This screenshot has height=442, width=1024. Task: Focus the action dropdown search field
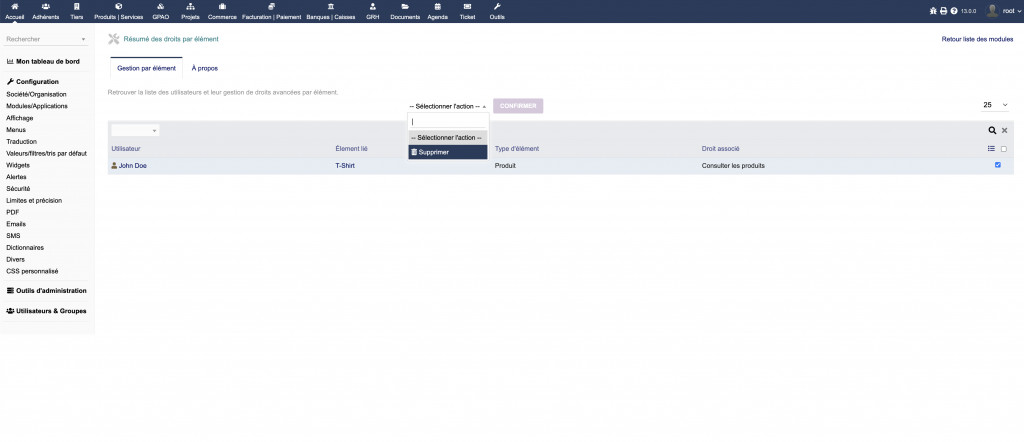tap(448, 121)
